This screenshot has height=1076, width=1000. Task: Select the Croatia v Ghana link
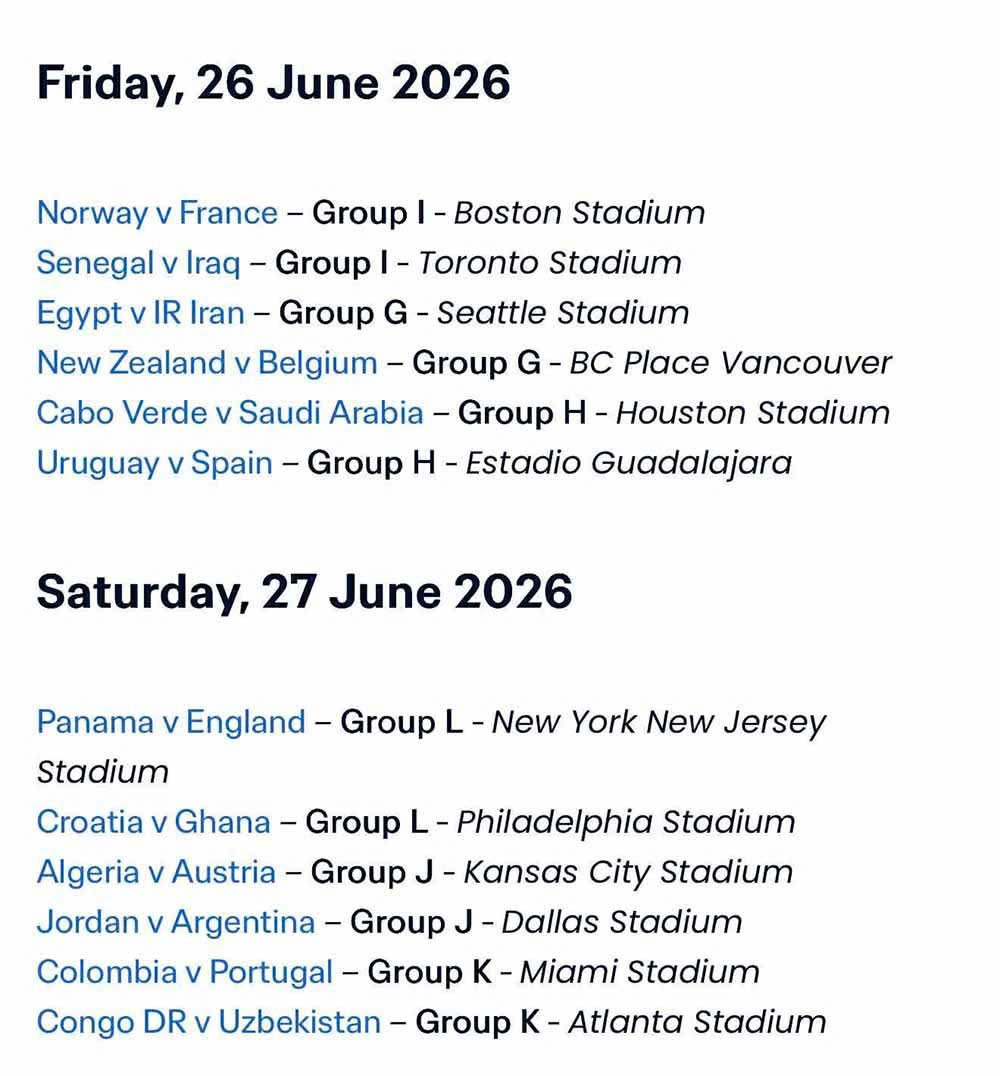[153, 822]
